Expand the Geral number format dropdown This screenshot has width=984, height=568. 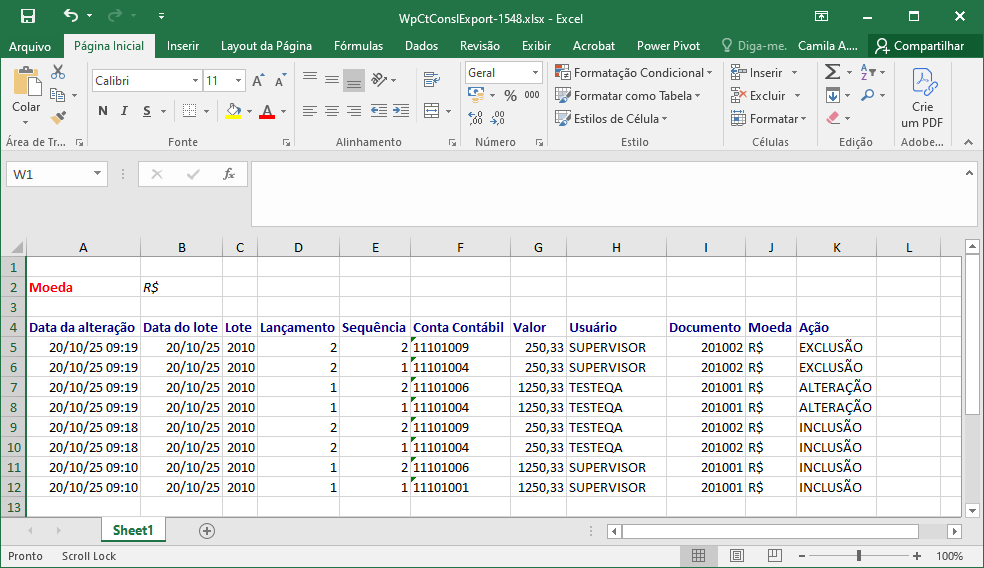tap(535, 73)
